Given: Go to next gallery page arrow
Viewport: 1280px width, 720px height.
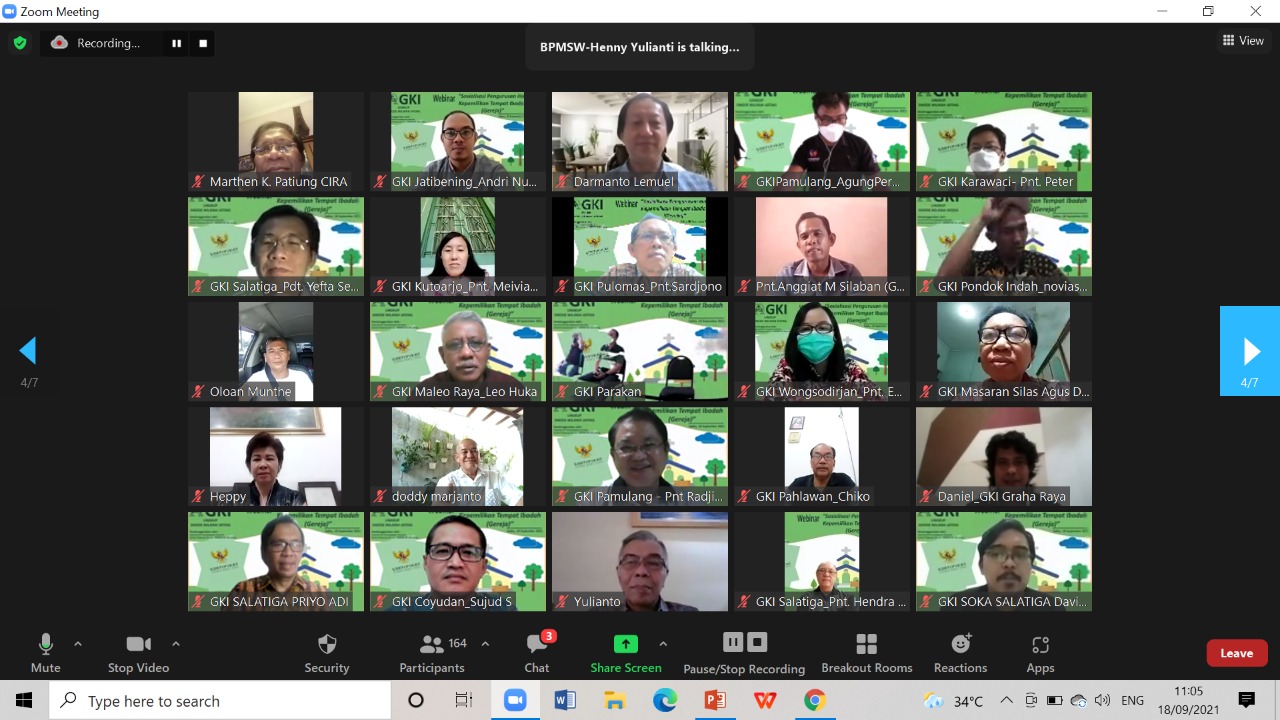Looking at the screenshot, I should pos(1250,350).
